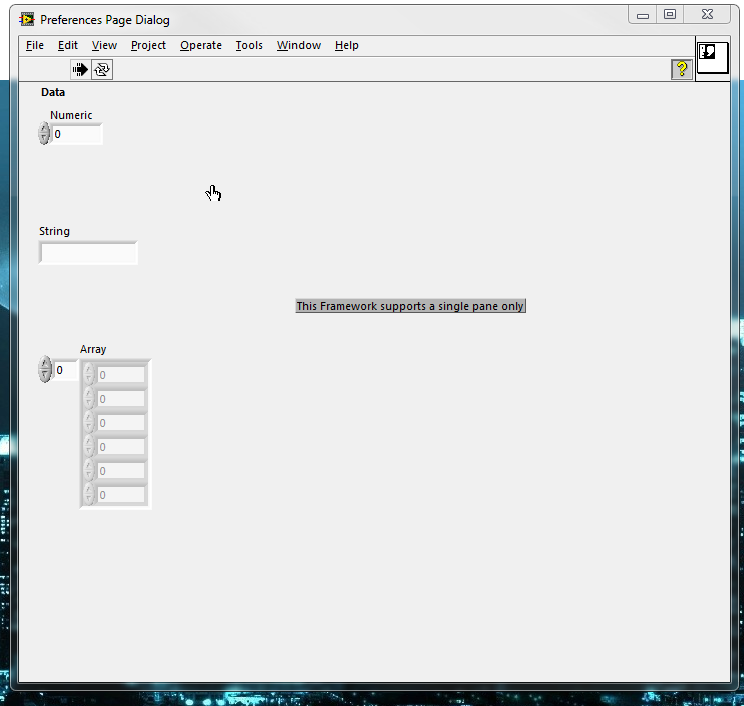Click the String input field
Viewport: 744px width, 706px height.
pyautogui.click(x=88, y=253)
